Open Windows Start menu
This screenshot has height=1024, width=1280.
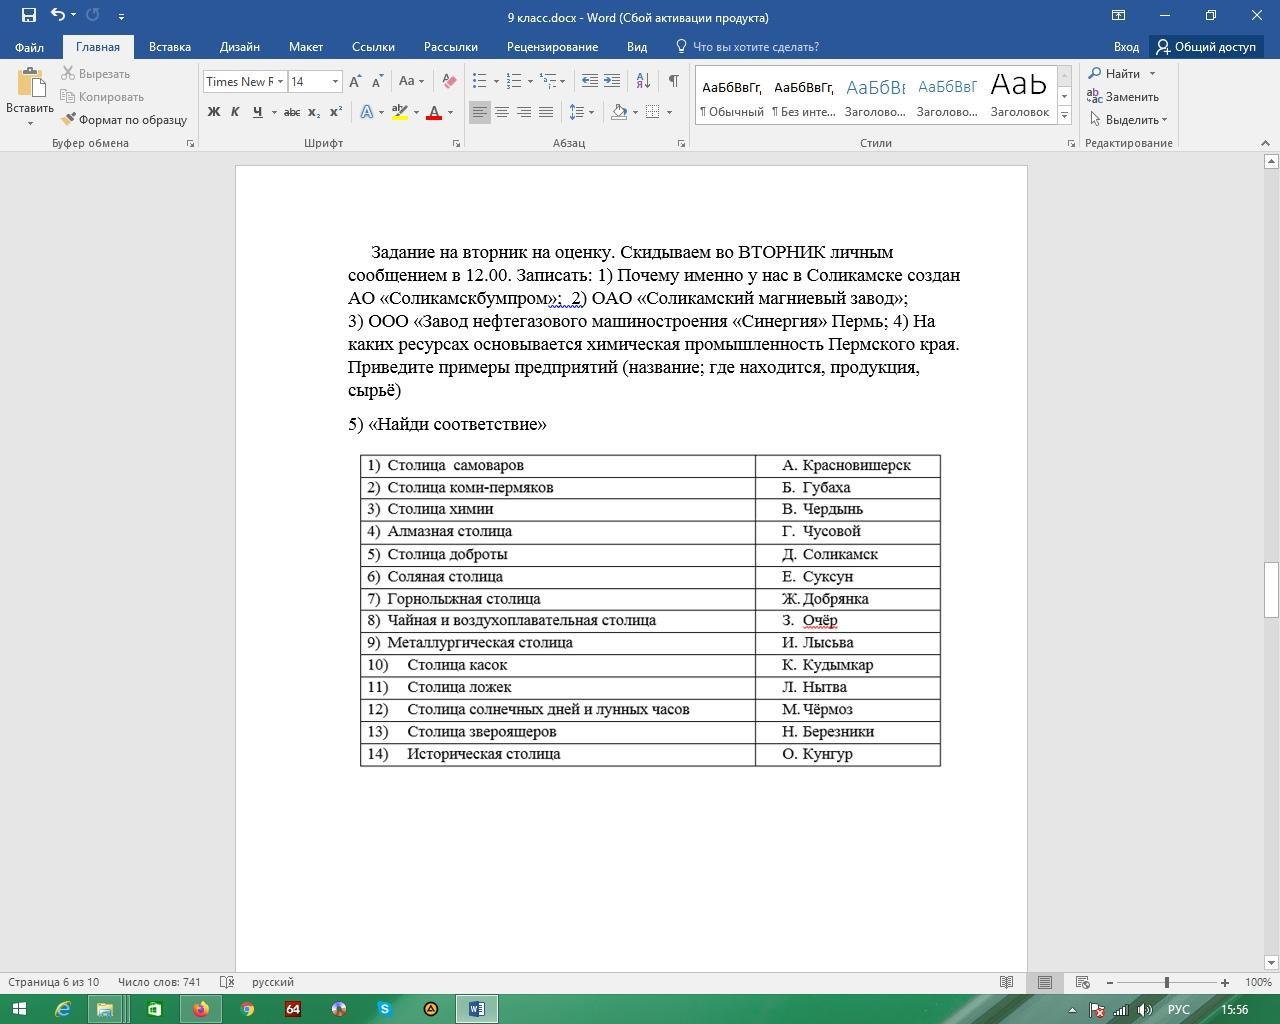(18, 1009)
